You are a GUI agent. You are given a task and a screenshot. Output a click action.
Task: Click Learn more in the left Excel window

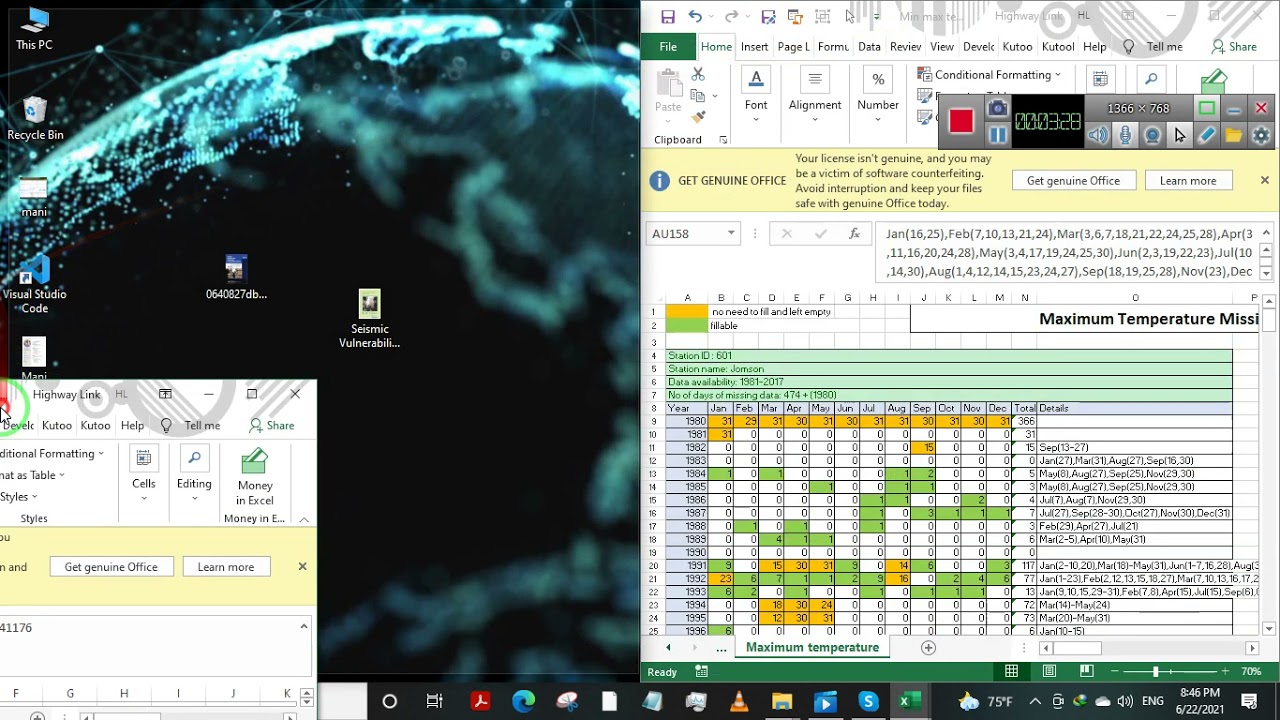tap(226, 567)
